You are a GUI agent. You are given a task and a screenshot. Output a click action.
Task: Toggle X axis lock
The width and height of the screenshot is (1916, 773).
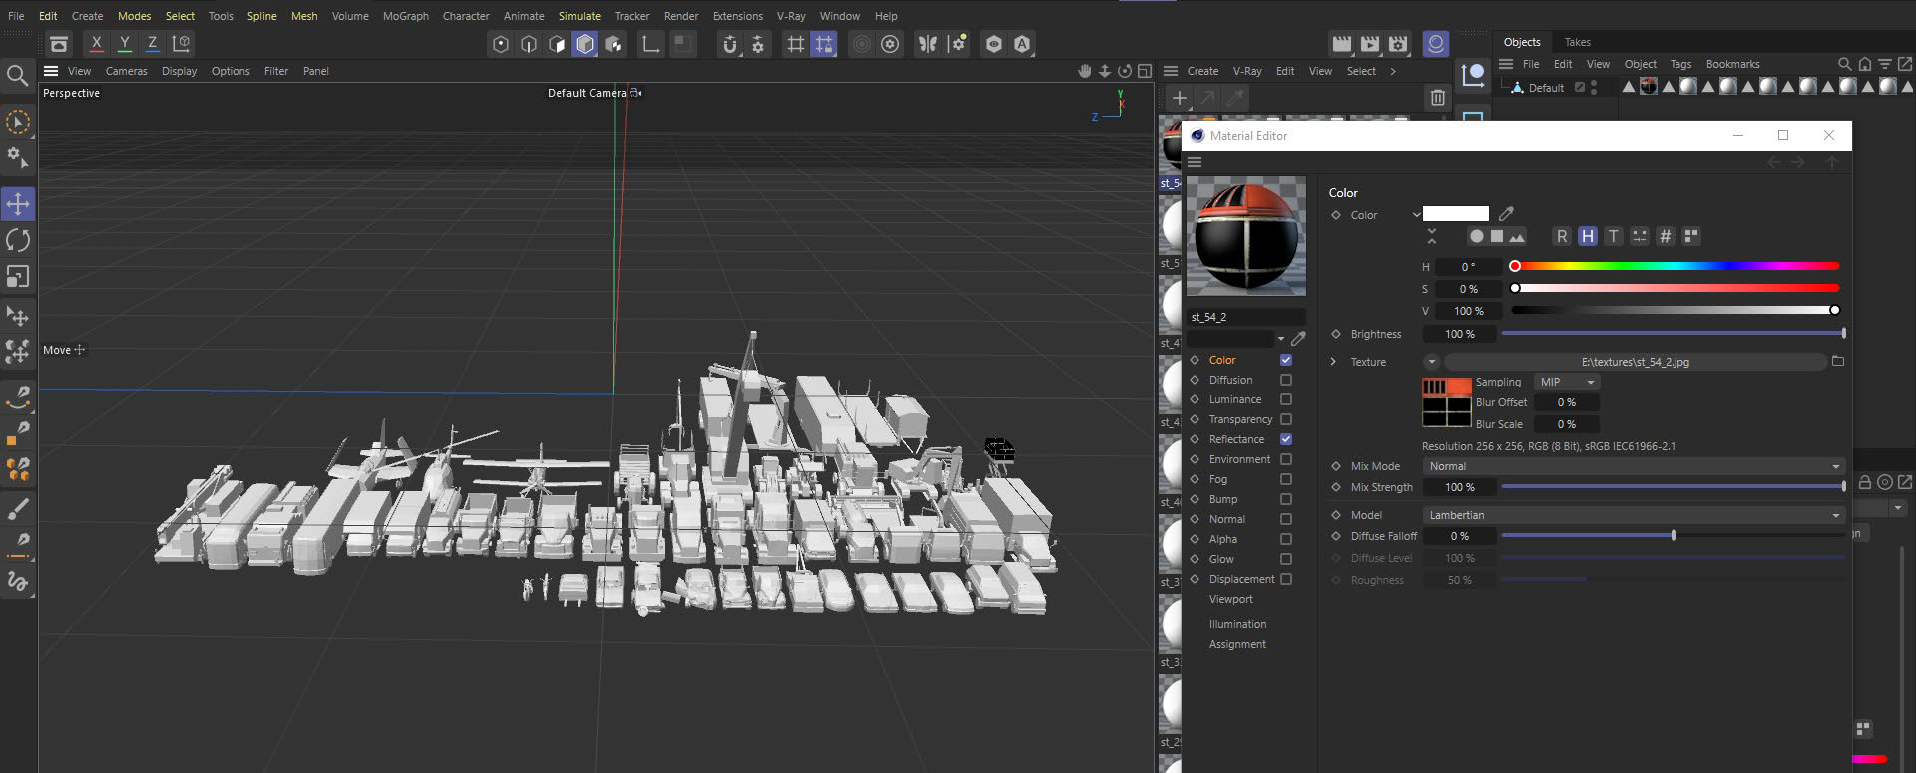(96, 43)
